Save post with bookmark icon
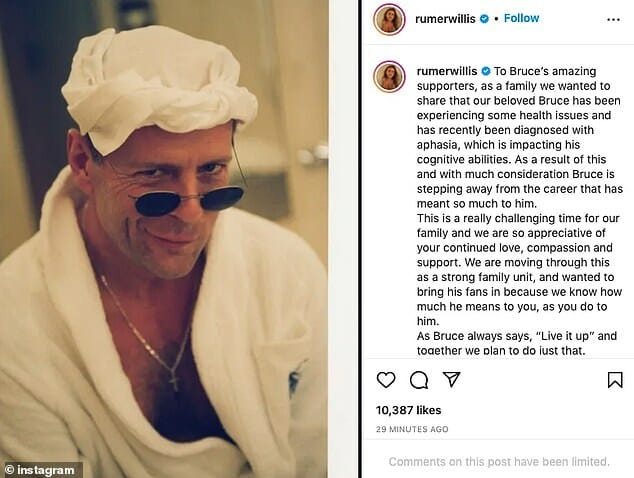 coord(615,380)
